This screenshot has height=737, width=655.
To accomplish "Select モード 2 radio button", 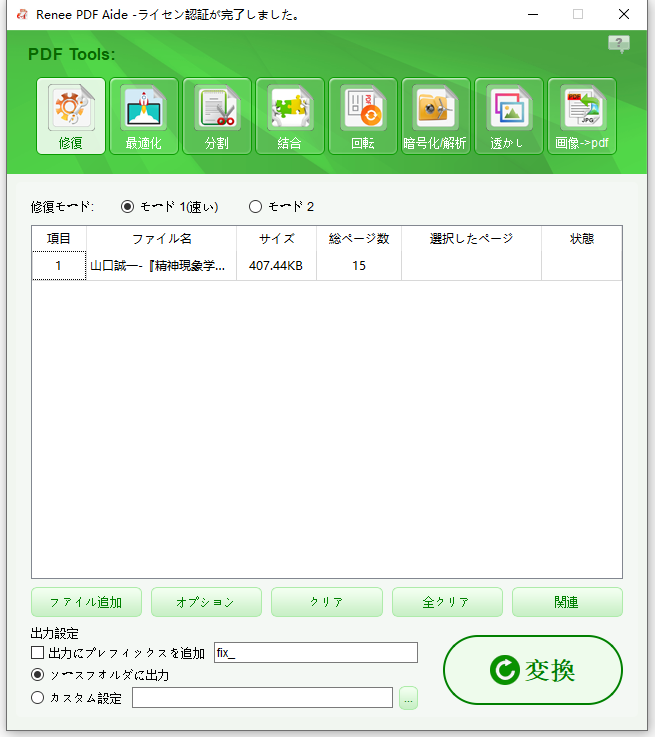I will [x=255, y=206].
